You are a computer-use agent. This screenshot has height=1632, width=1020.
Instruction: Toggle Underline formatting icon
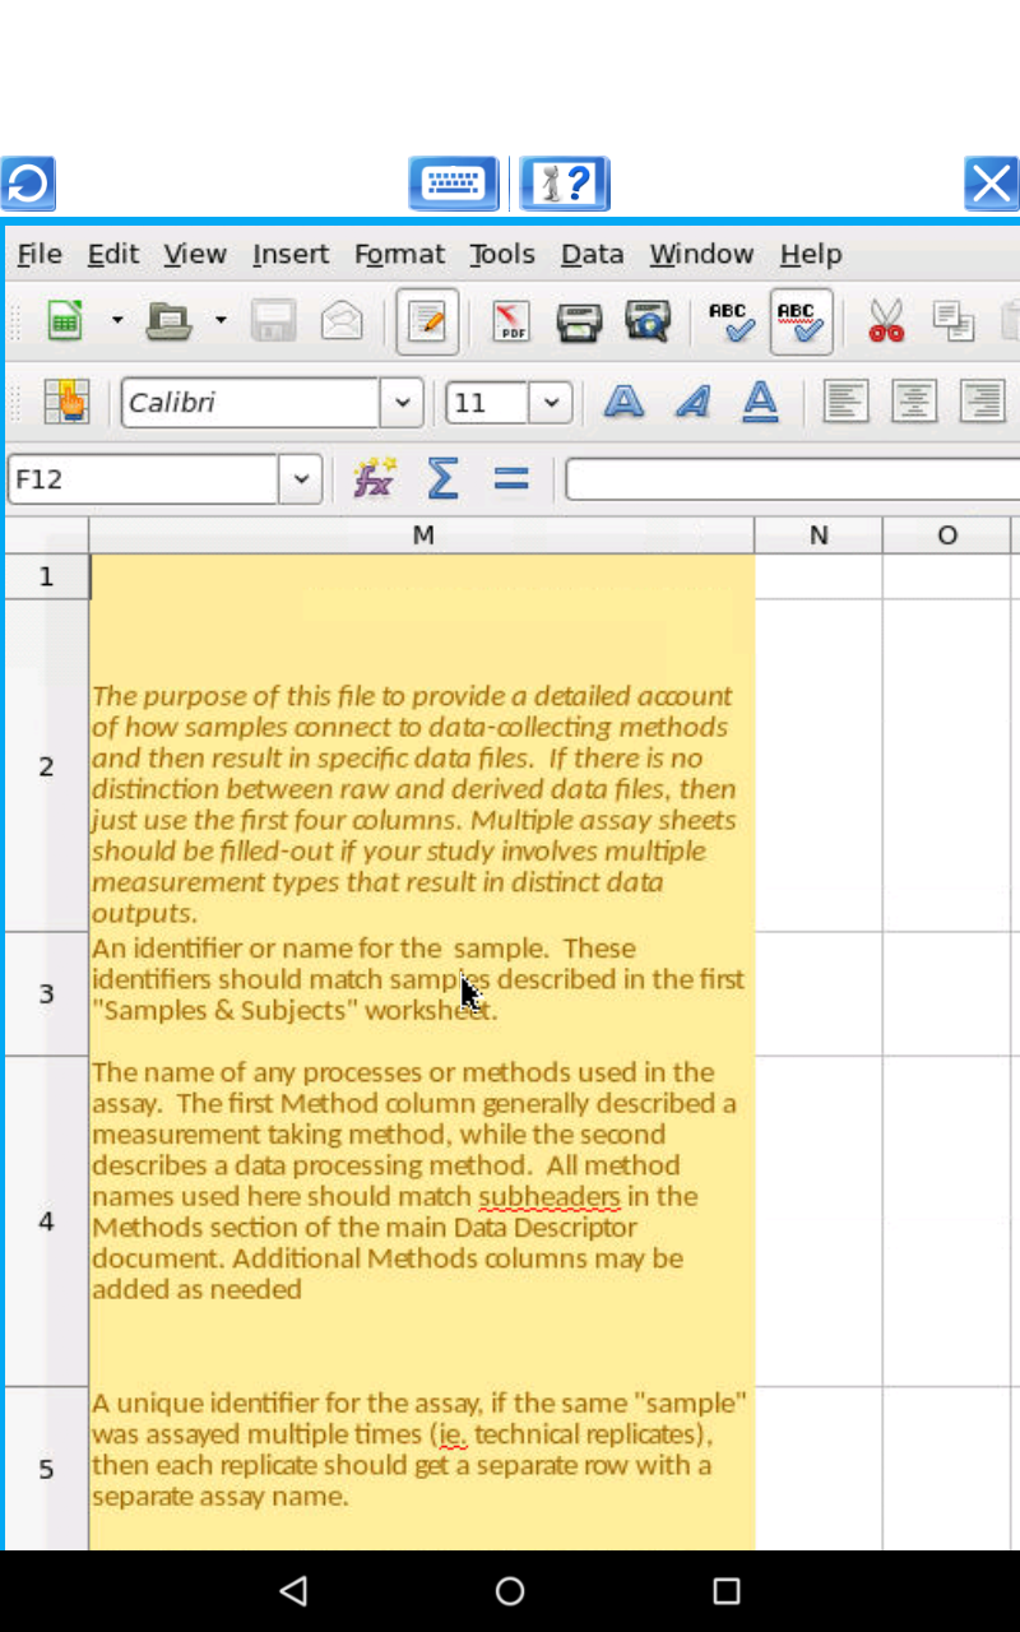click(x=760, y=402)
